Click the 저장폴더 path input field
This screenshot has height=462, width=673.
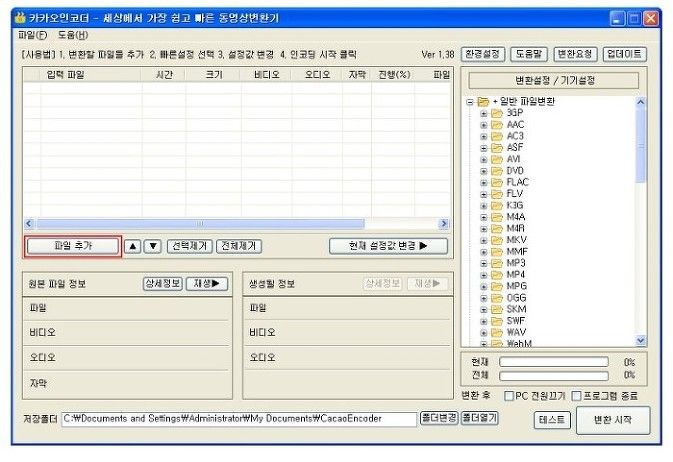click(x=239, y=419)
